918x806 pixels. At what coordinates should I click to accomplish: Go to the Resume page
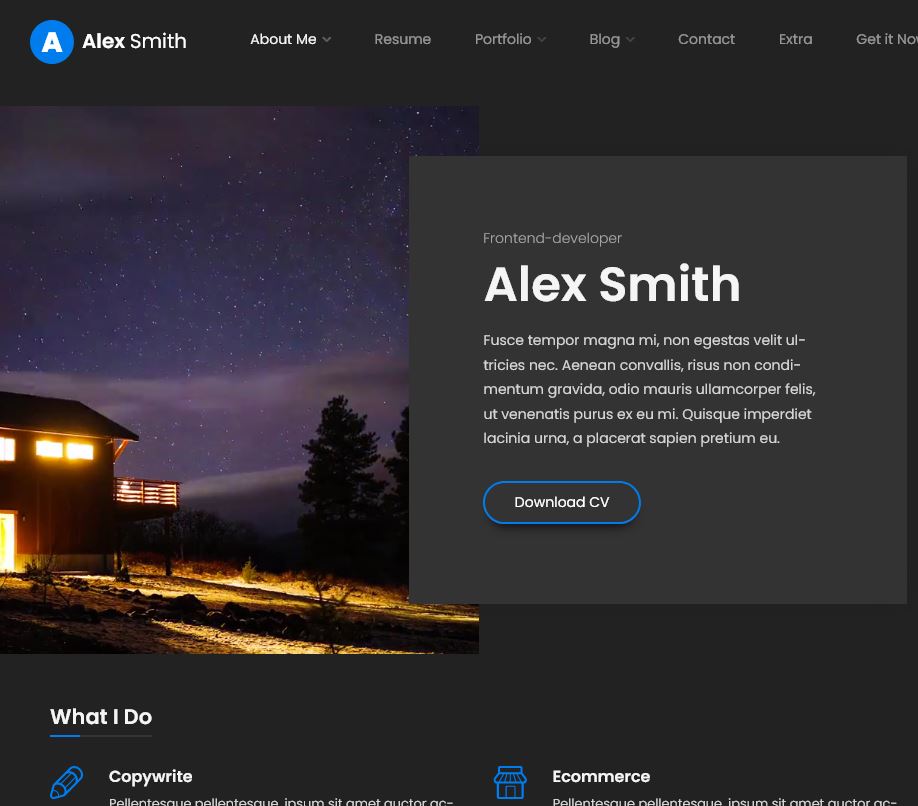(403, 39)
